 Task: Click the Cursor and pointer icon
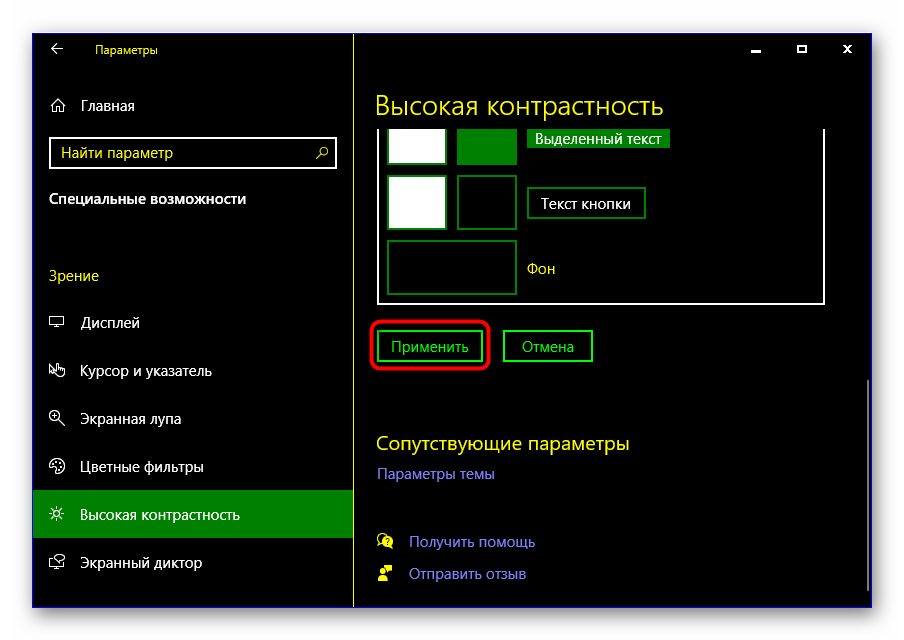[x=56, y=370]
